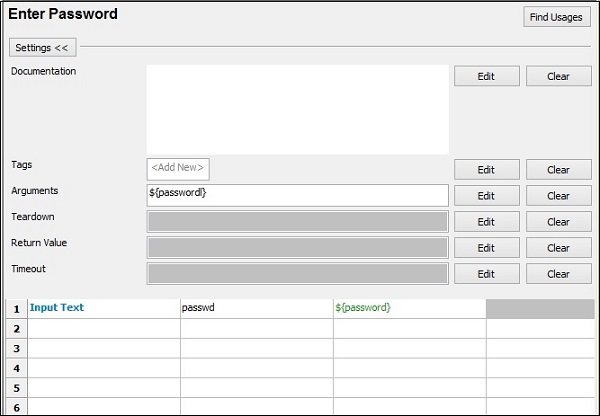
Task: Click the Find Usages button
Action: 557,17
